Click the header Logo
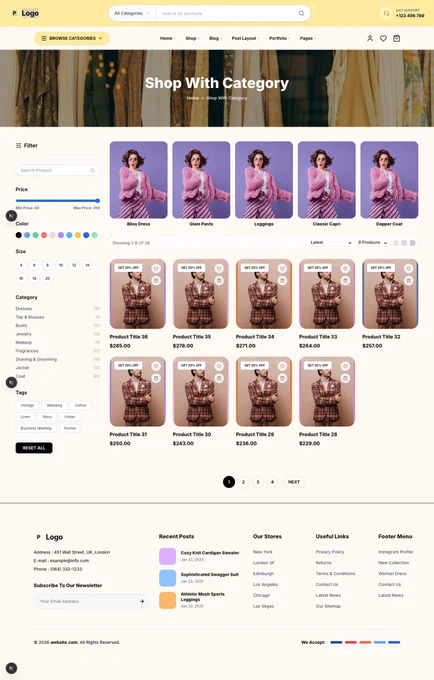This screenshot has width=434, height=680. tap(26, 13)
